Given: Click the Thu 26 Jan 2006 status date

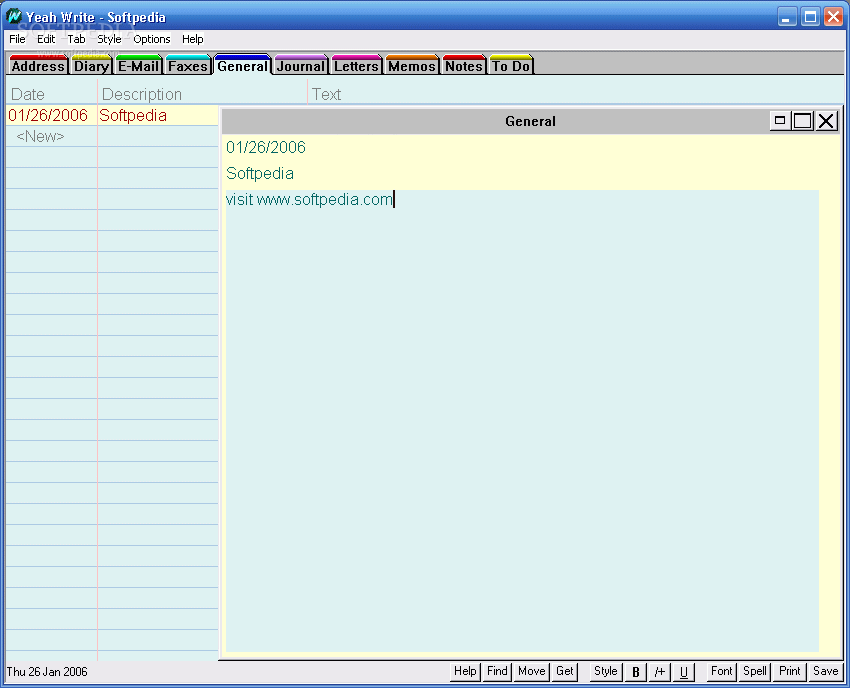Looking at the screenshot, I should 47,672.
